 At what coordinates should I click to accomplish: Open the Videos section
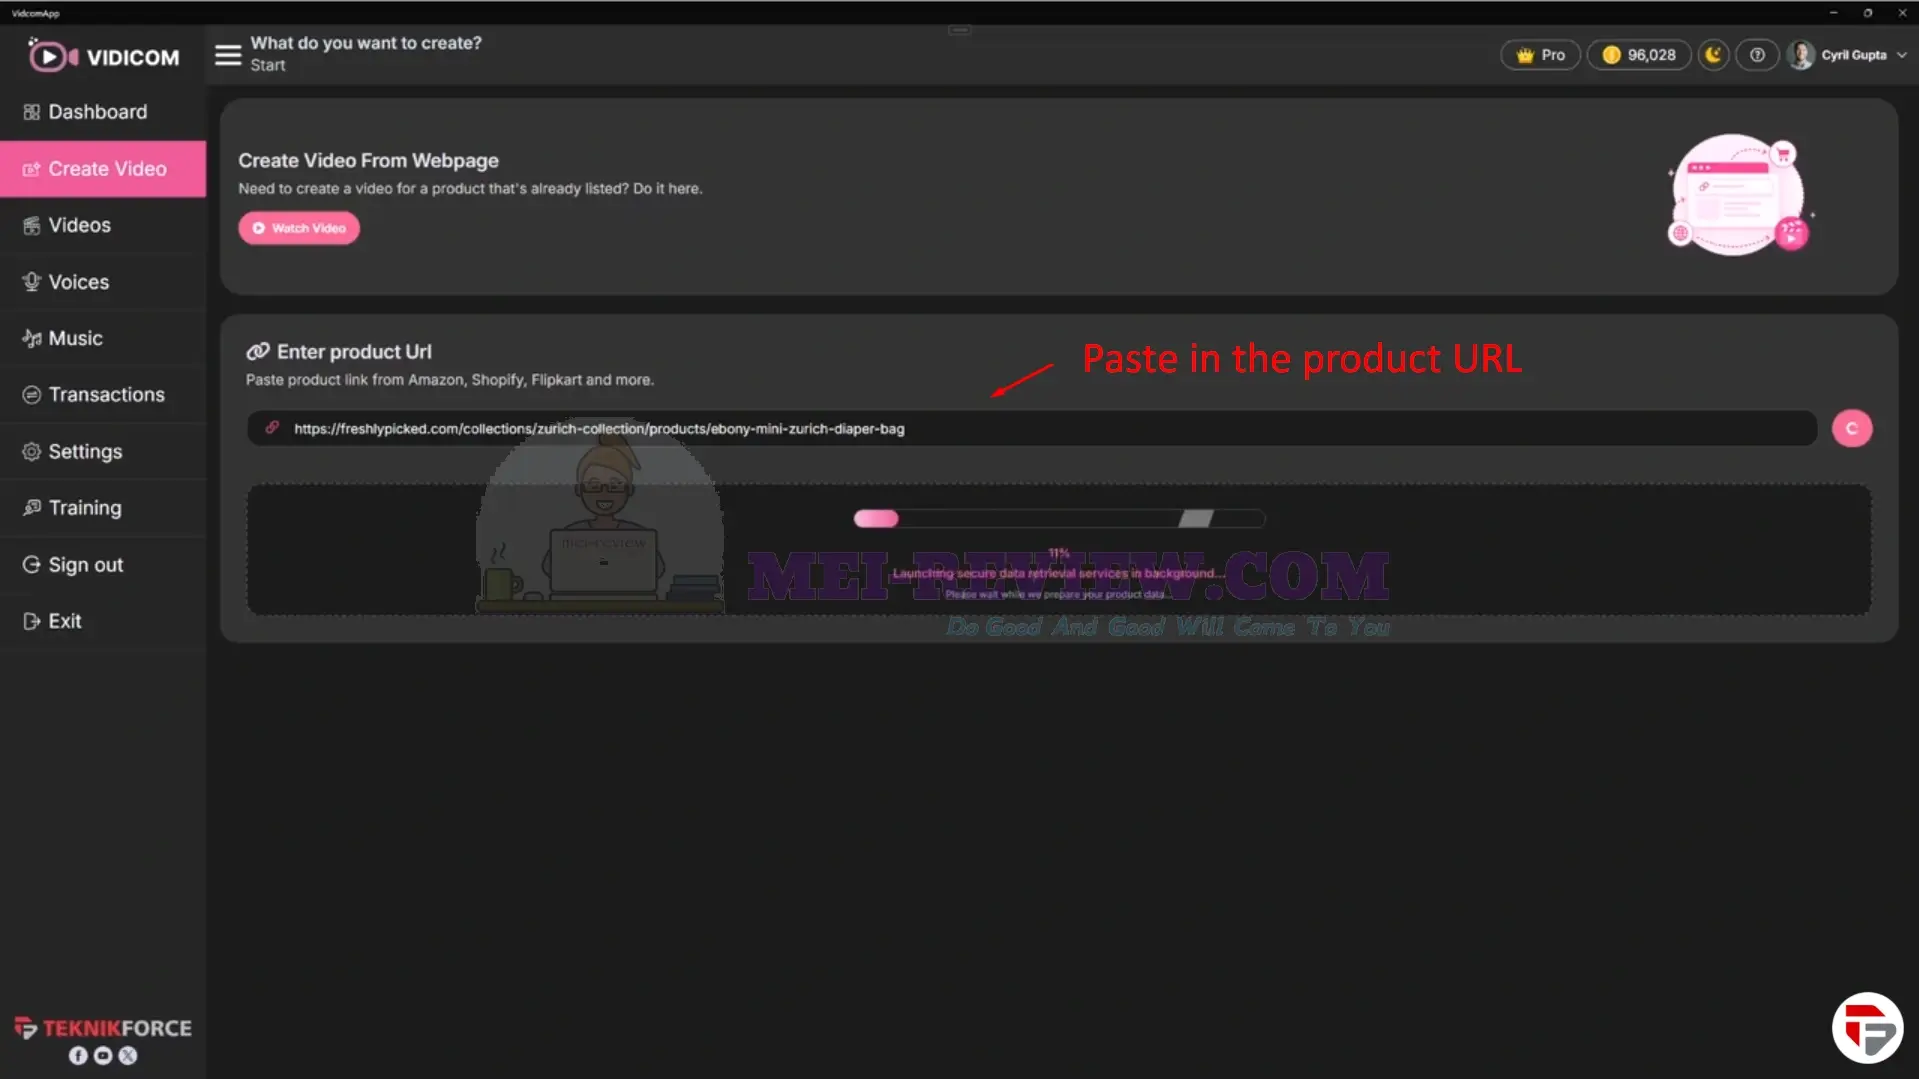click(x=103, y=225)
